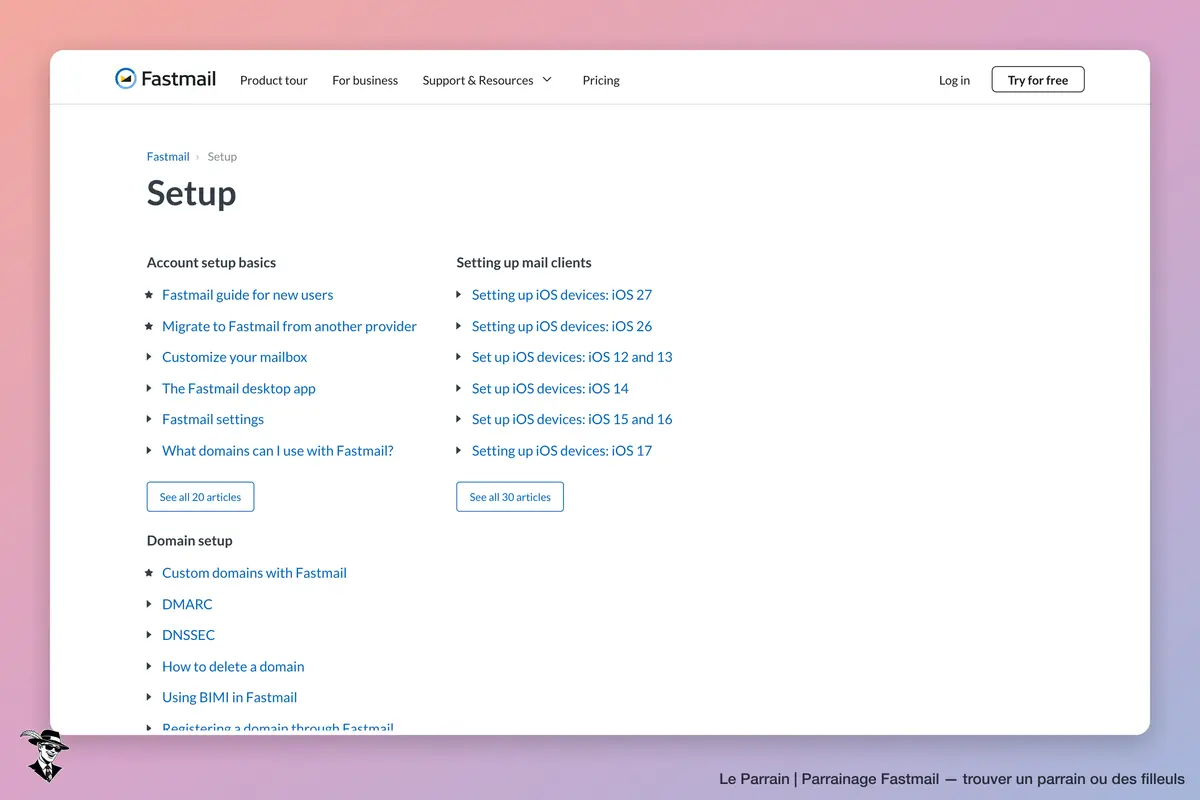Go to Fastmail breadcrumb link
This screenshot has height=800, width=1200.
(x=168, y=156)
